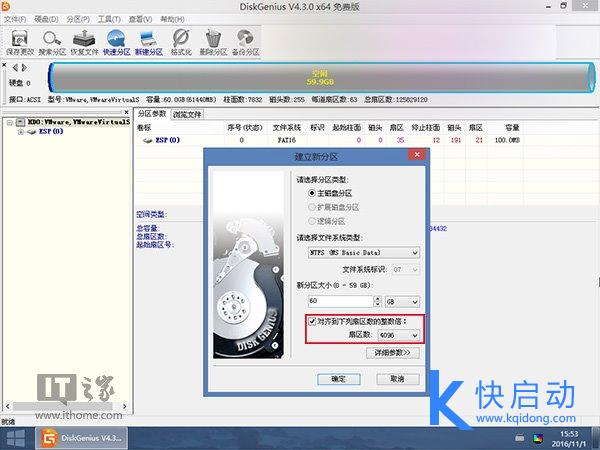The height and width of the screenshot is (450, 600).
Task: Click the DiskGenius taskbar button
Action: pyautogui.click(x=82, y=439)
